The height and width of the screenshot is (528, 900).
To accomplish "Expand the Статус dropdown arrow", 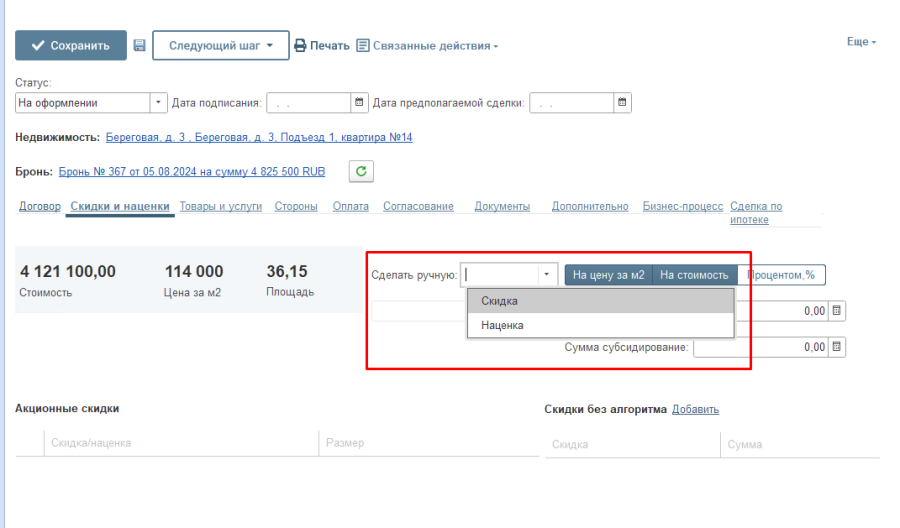I will [158, 102].
